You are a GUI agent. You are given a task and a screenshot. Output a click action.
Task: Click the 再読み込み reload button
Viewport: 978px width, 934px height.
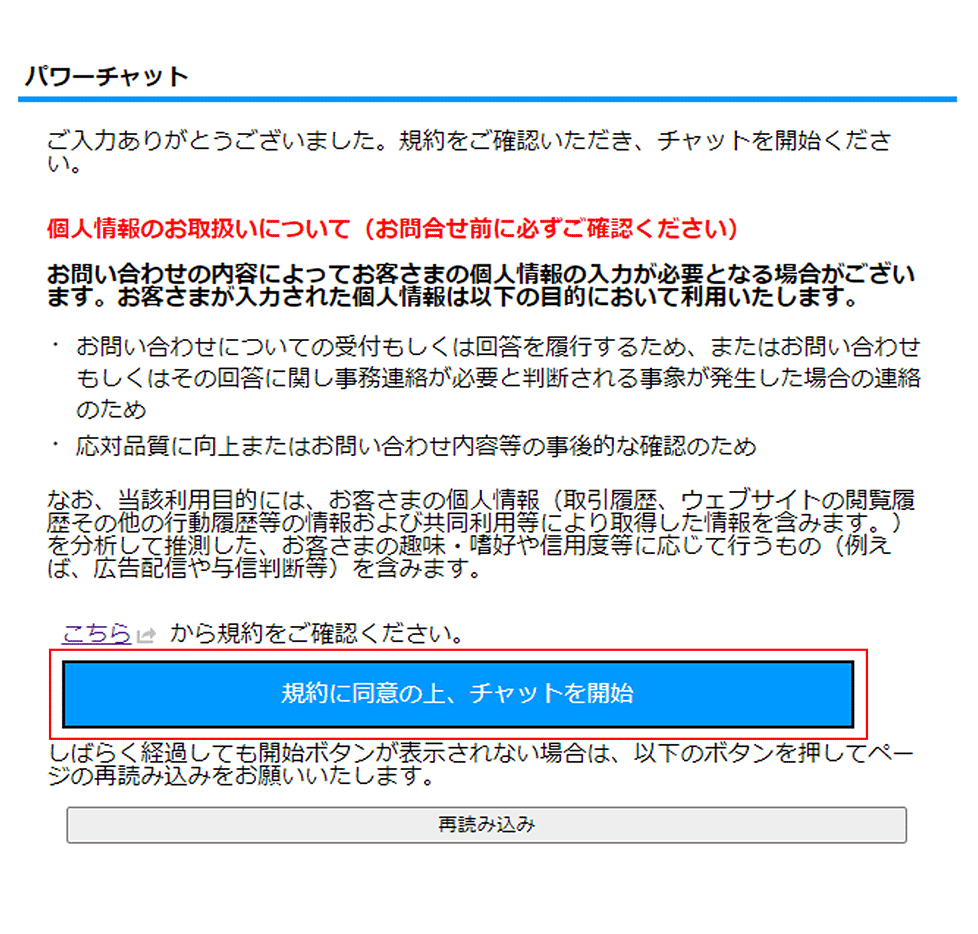point(487,825)
